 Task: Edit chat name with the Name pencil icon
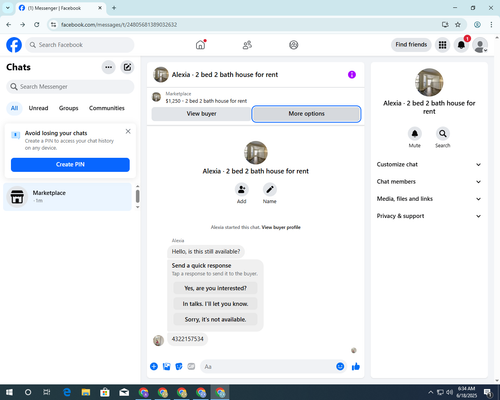[270, 190]
